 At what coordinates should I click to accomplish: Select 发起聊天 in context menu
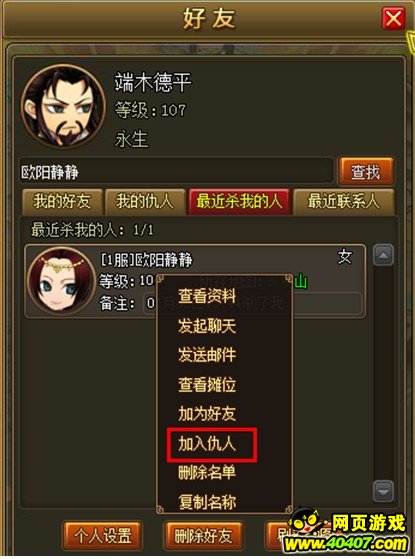click(207, 325)
